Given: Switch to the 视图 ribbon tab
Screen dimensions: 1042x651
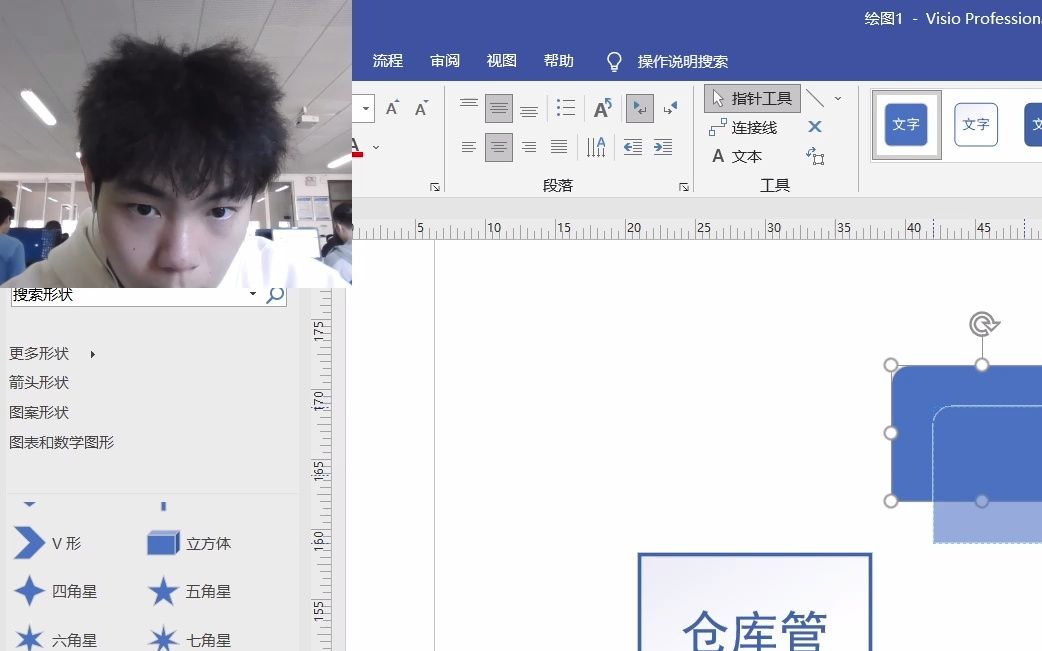Looking at the screenshot, I should (499, 60).
